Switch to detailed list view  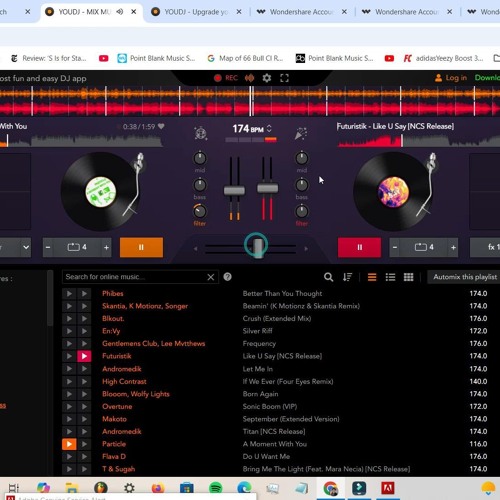coord(390,277)
